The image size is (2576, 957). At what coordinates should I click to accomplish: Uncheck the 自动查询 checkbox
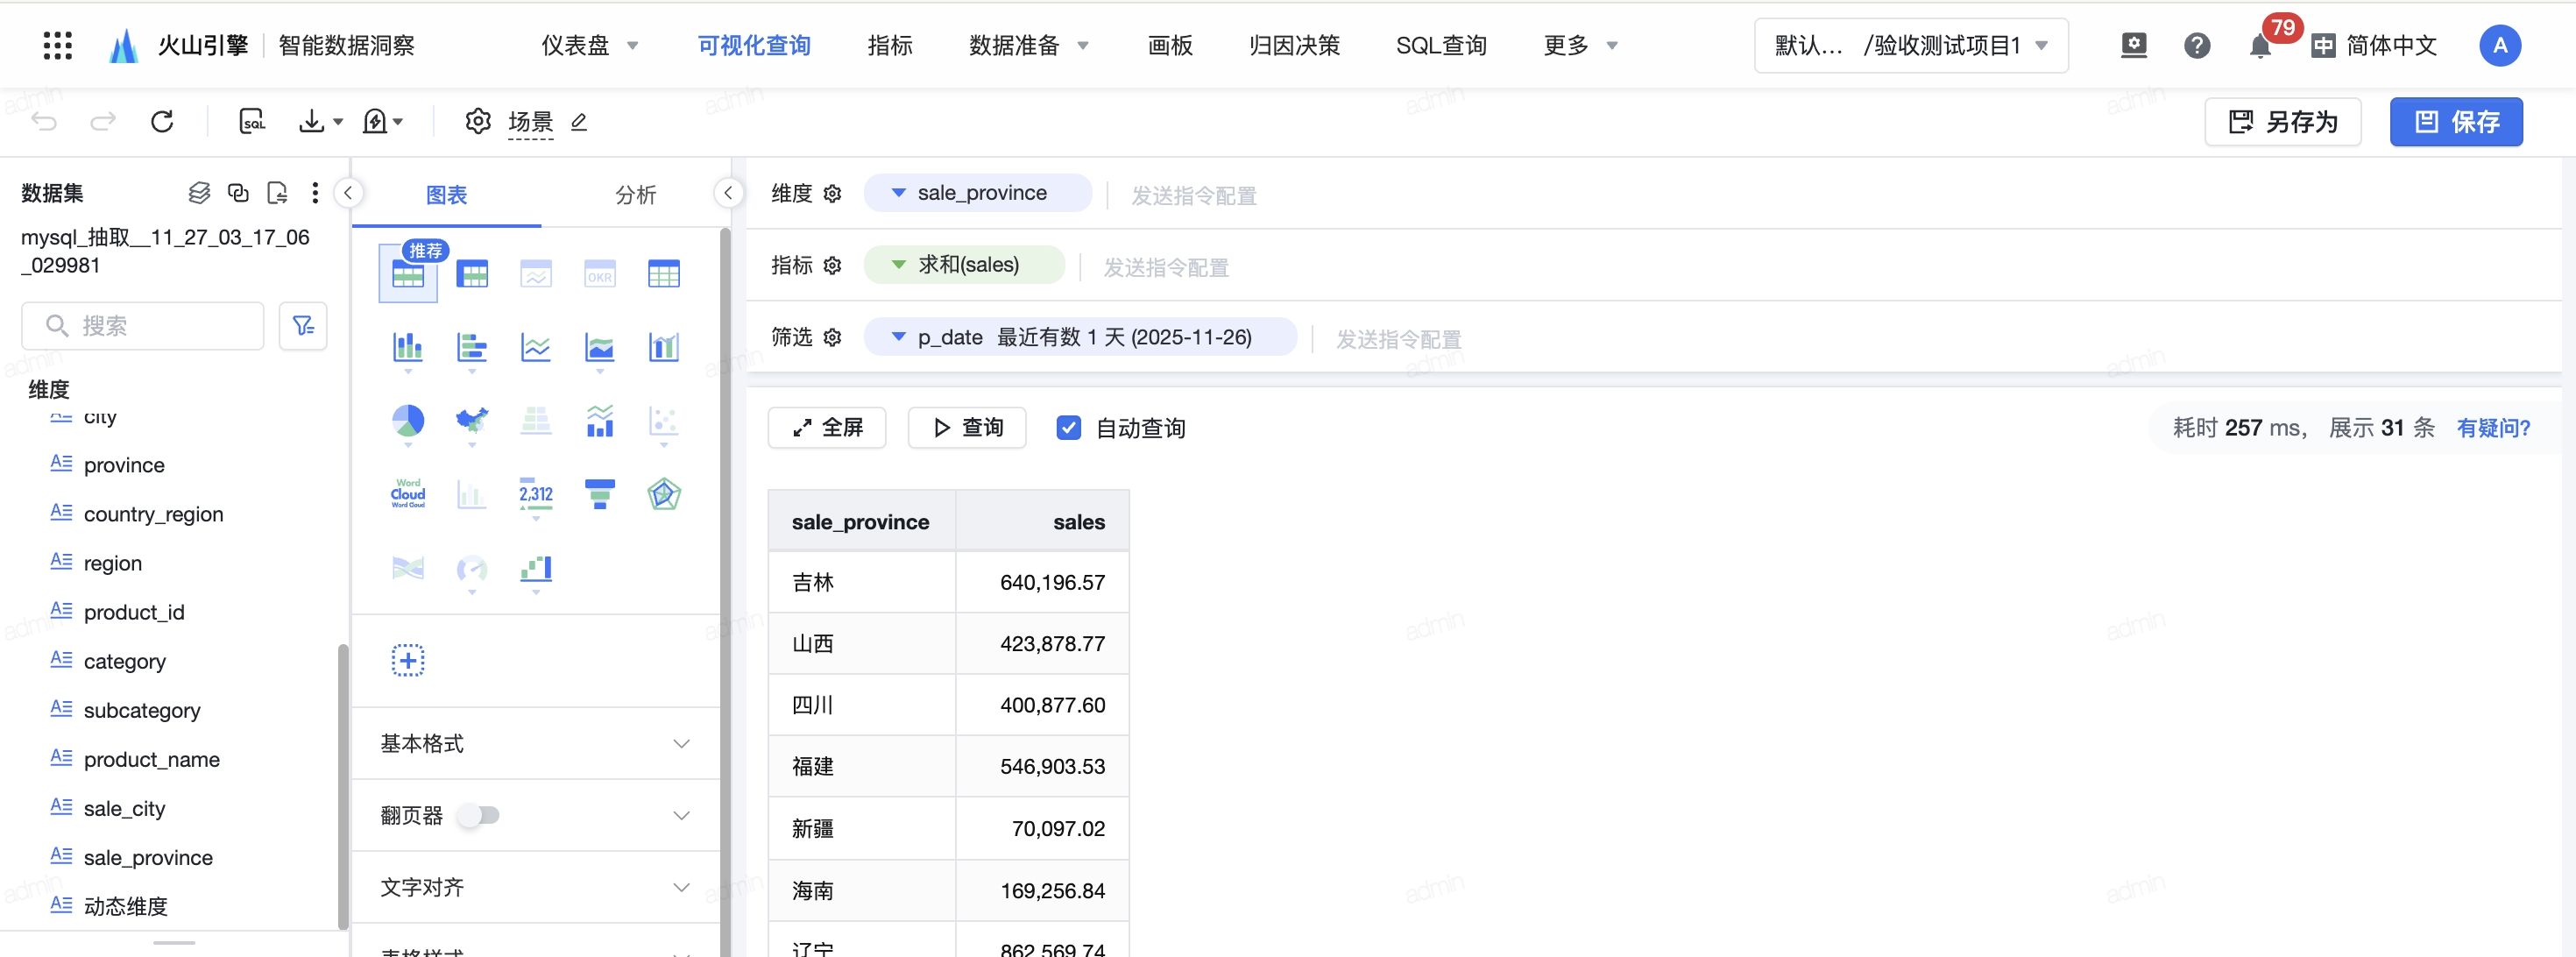1068,428
